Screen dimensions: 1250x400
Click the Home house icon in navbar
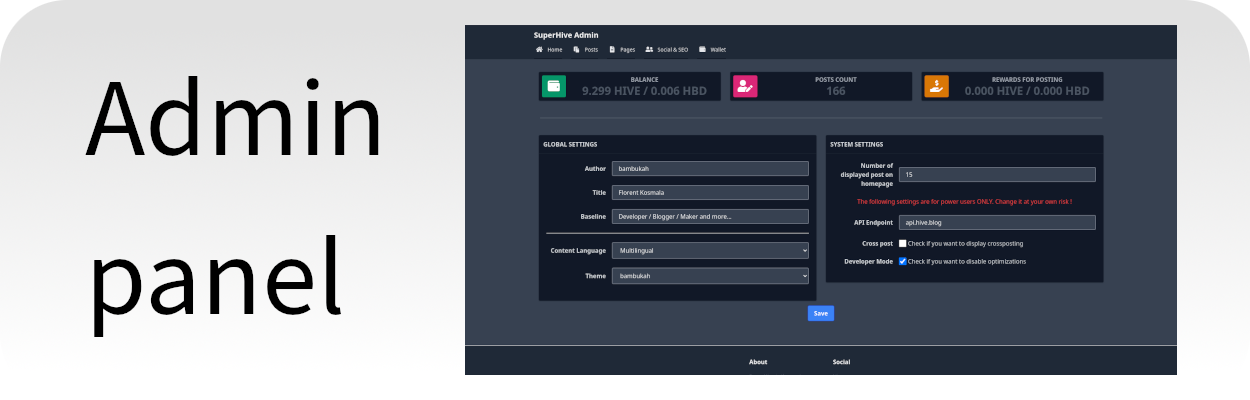click(539, 49)
